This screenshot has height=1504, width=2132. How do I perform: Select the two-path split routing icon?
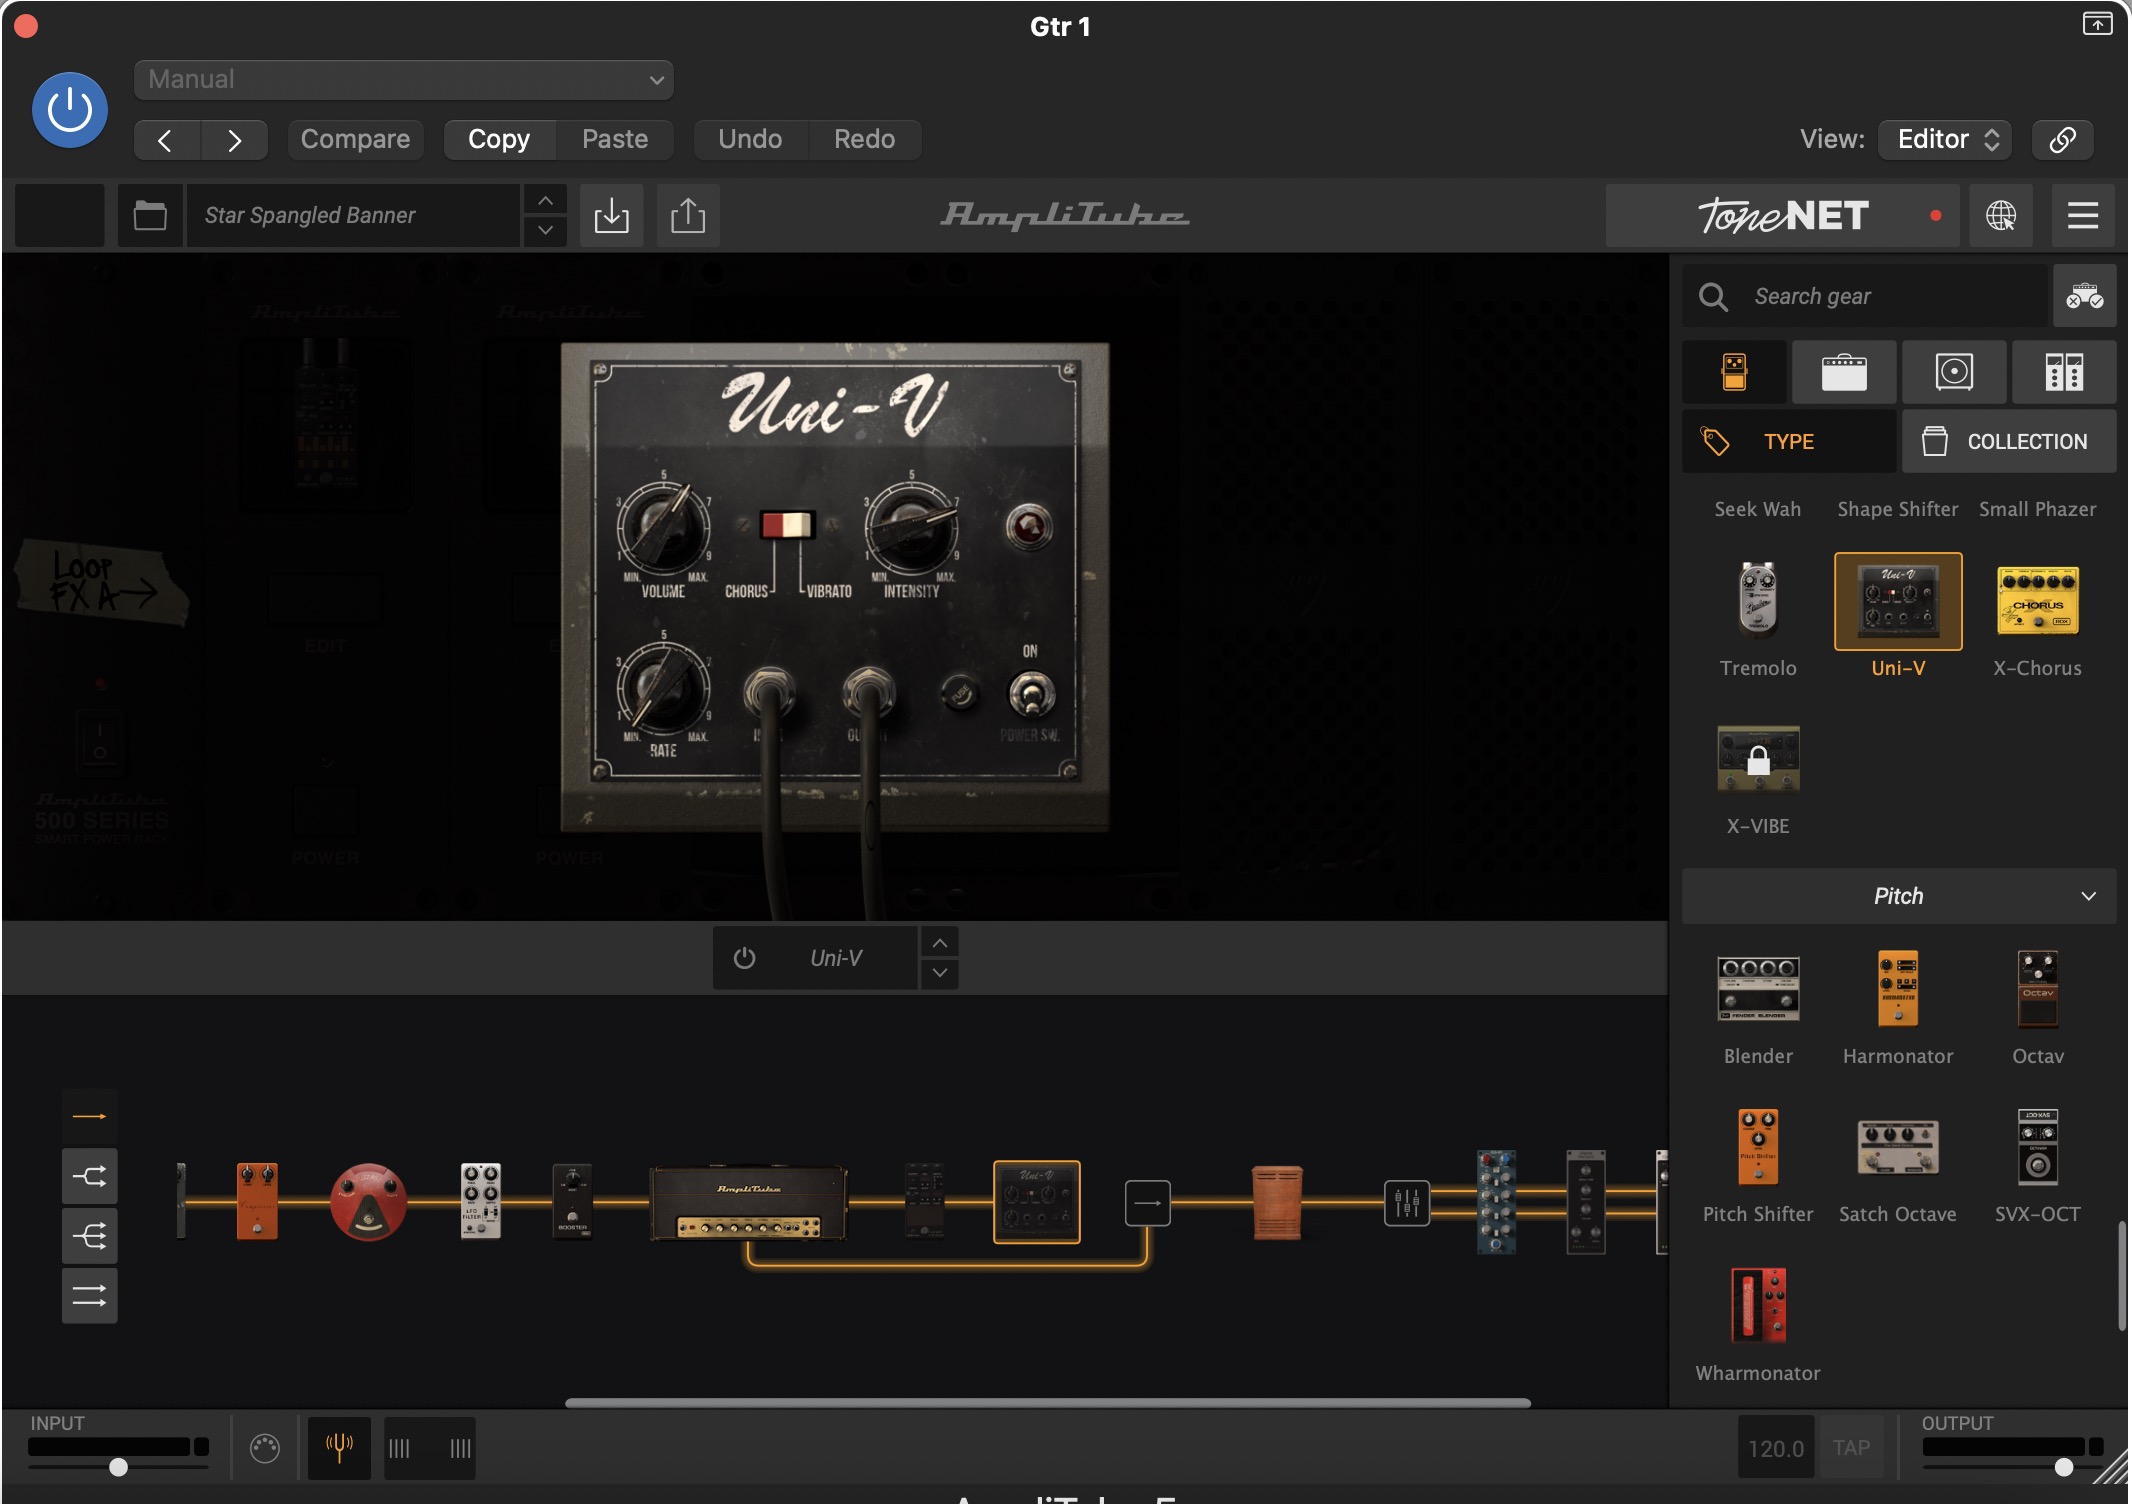pyautogui.click(x=90, y=1176)
